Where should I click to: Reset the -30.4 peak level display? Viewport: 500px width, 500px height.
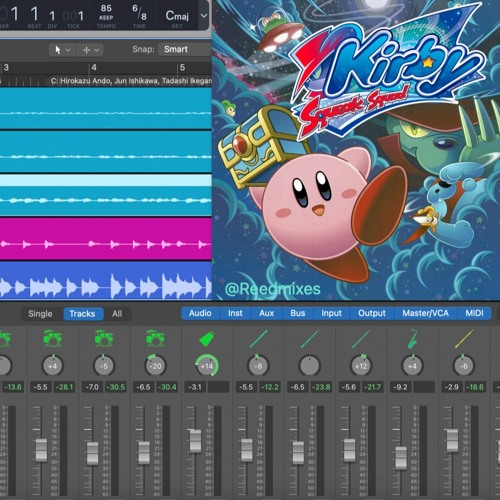click(167, 387)
